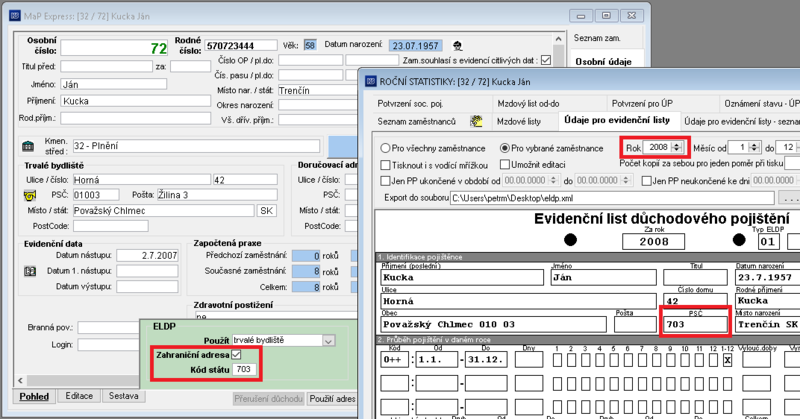Enable the Umožnit editaci checkbox
The height and width of the screenshot is (419, 800).
(x=505, y=164)
